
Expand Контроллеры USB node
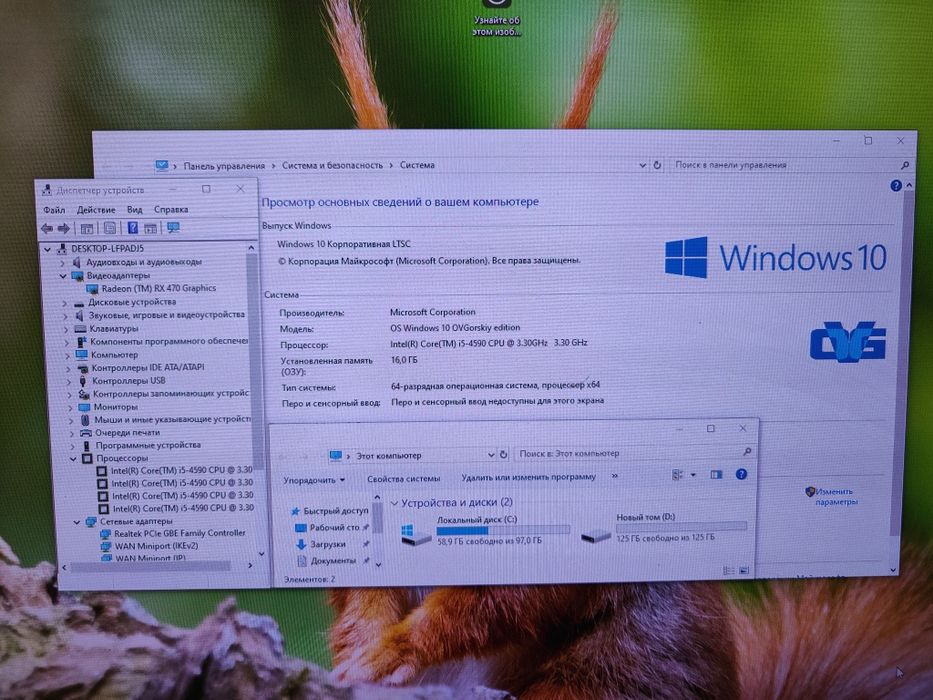click(x=69, y=382)
